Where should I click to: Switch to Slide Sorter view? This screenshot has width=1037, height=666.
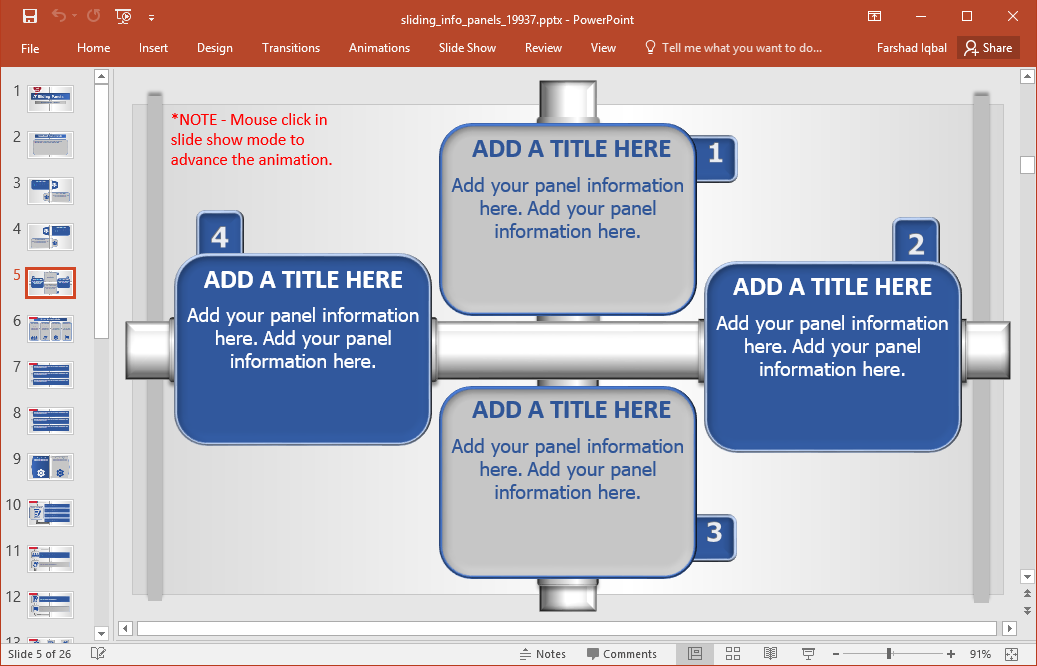733,654
